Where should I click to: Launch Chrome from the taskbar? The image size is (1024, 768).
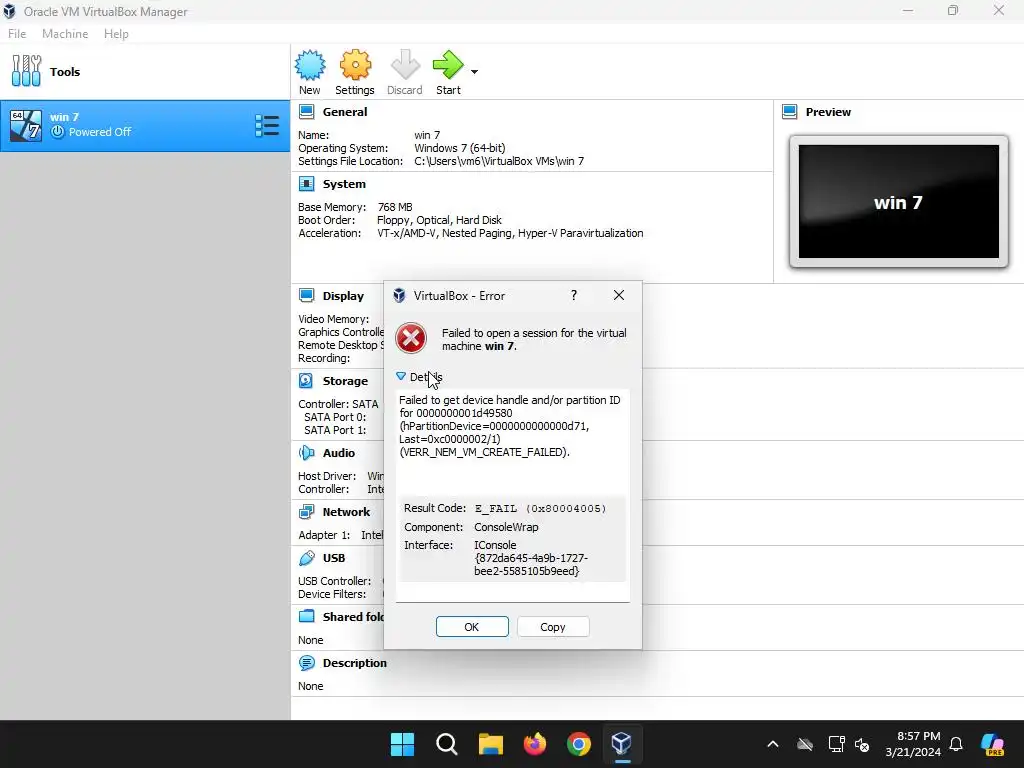point(579,744)
